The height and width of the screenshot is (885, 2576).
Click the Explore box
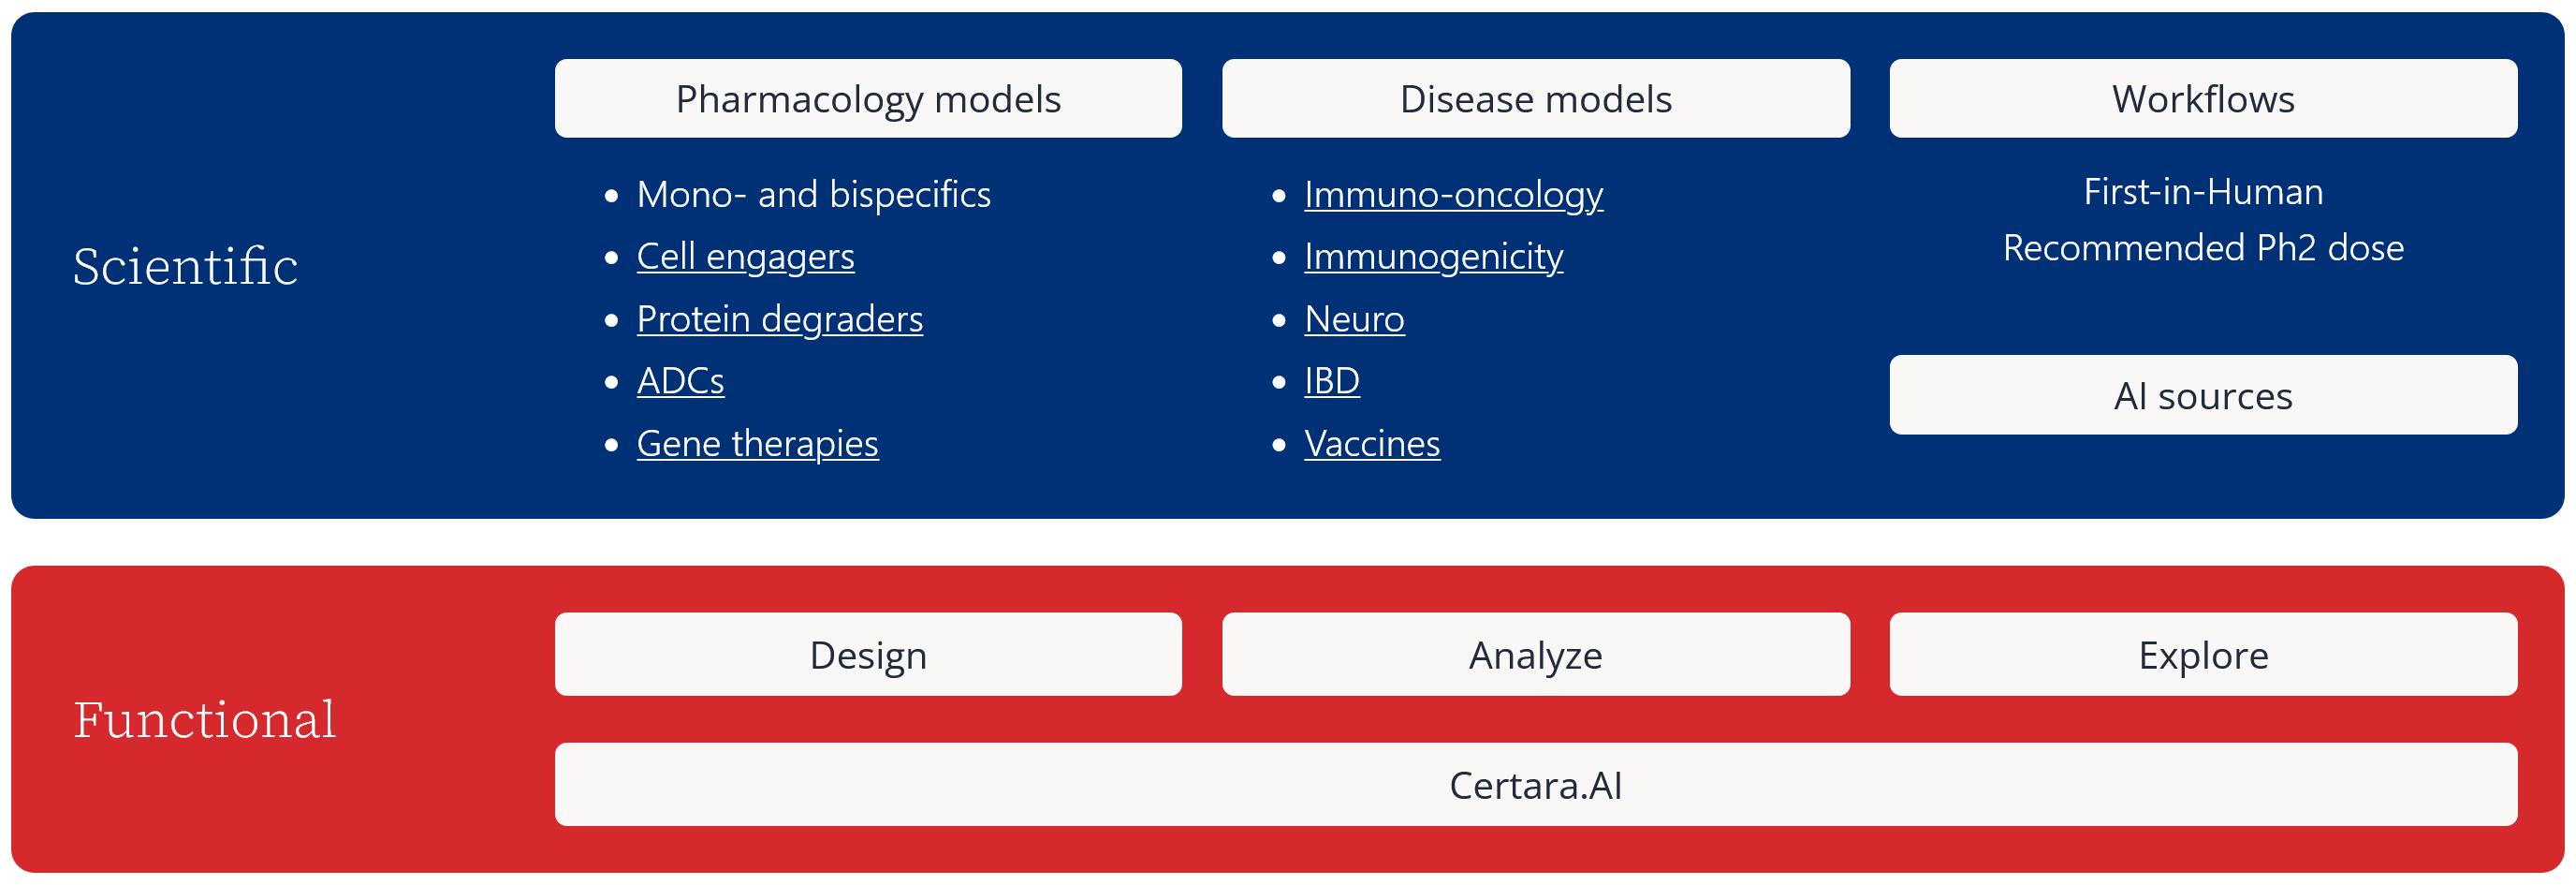pos(2202,655)
